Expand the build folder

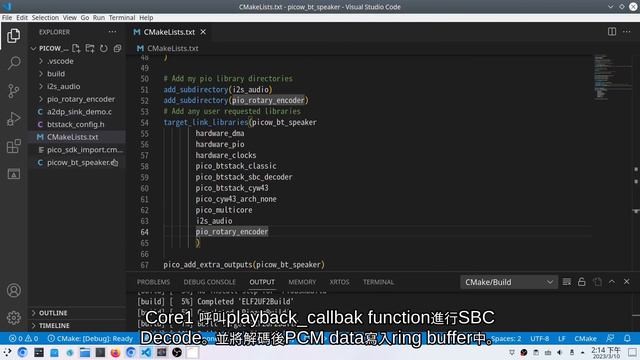[x=77, y=74]
